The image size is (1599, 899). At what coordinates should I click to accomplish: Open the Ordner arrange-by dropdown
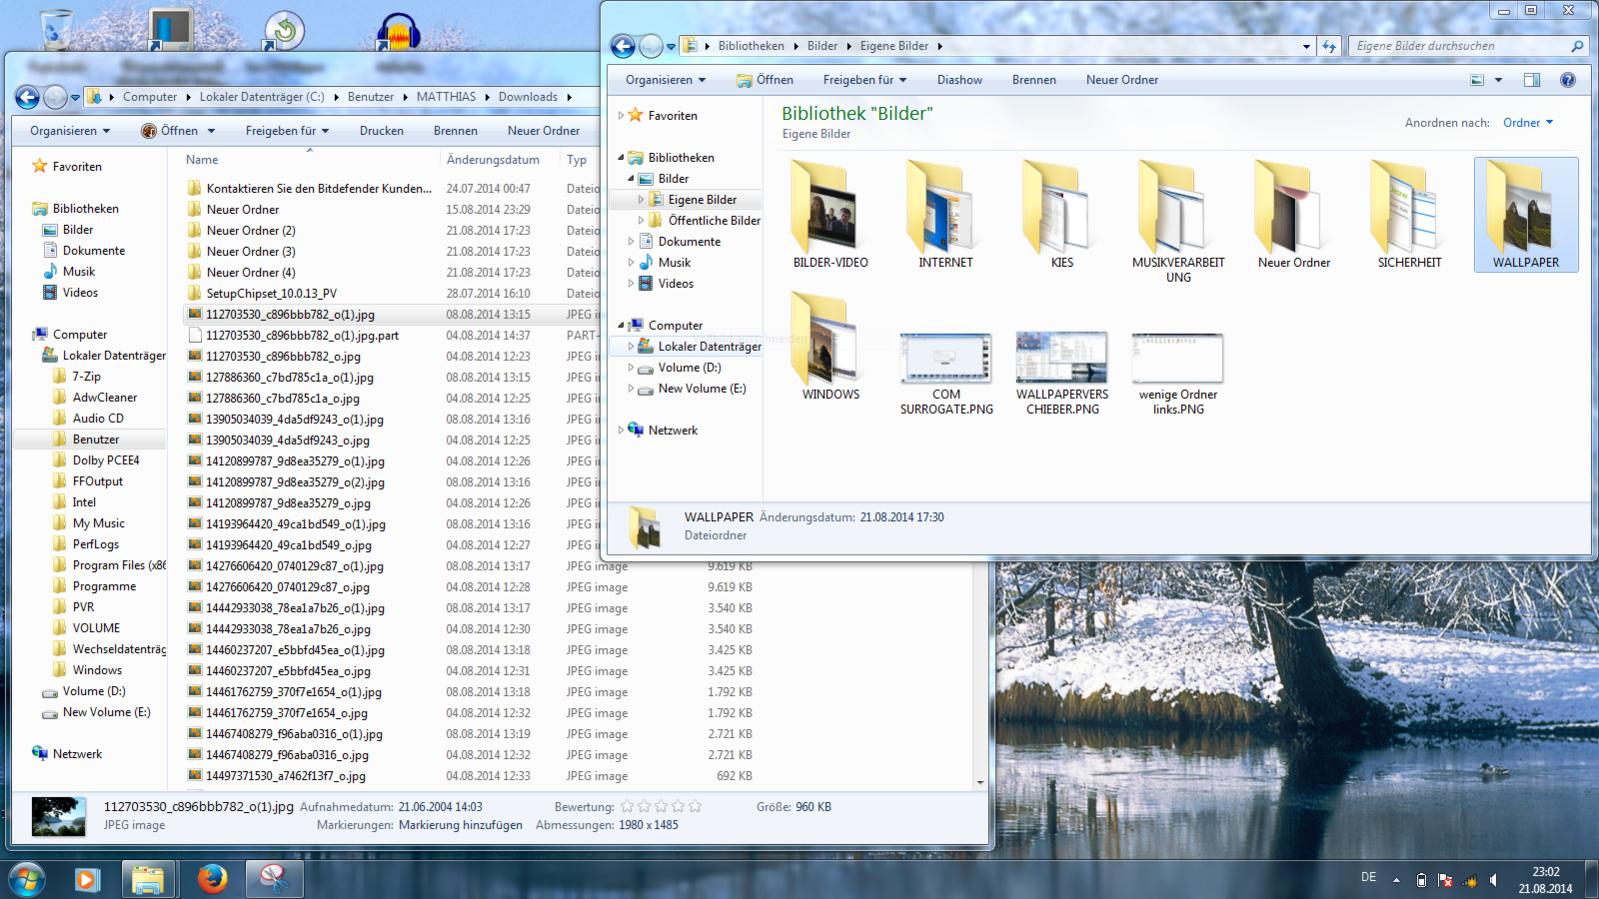click(x=1528, y=123)
